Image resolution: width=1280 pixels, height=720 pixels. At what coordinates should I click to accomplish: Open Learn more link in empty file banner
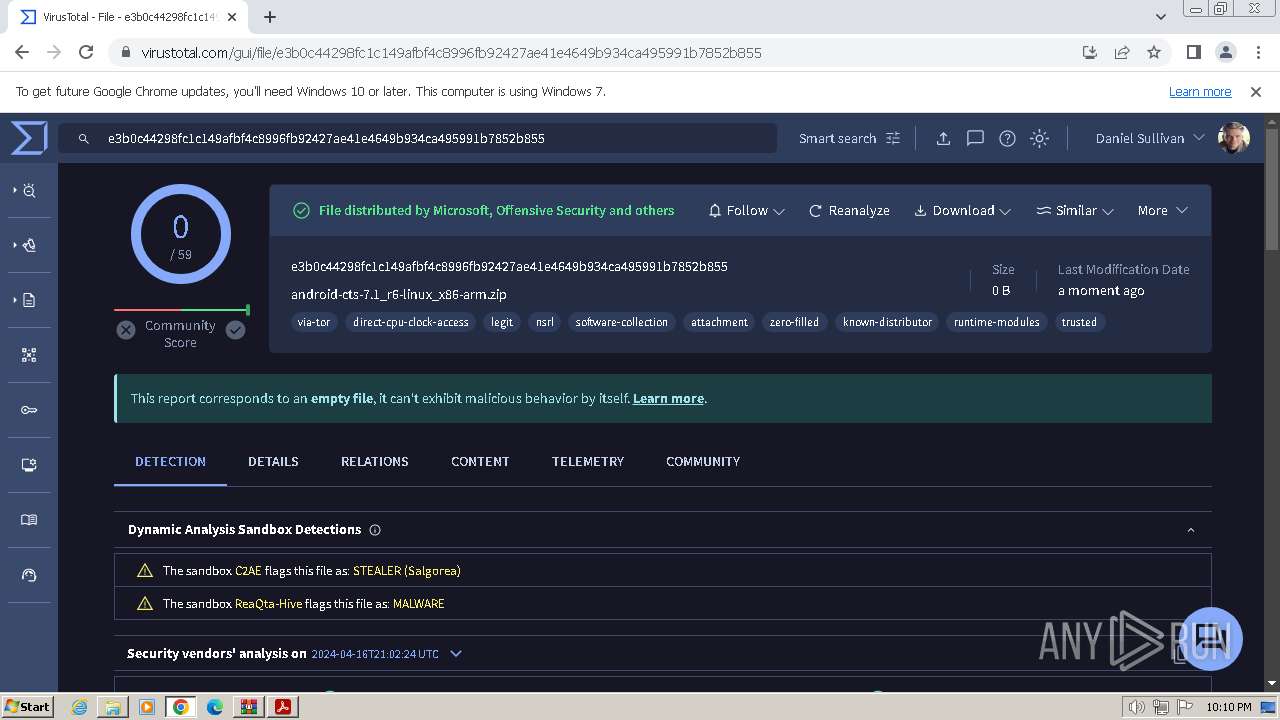coord(668,398)
